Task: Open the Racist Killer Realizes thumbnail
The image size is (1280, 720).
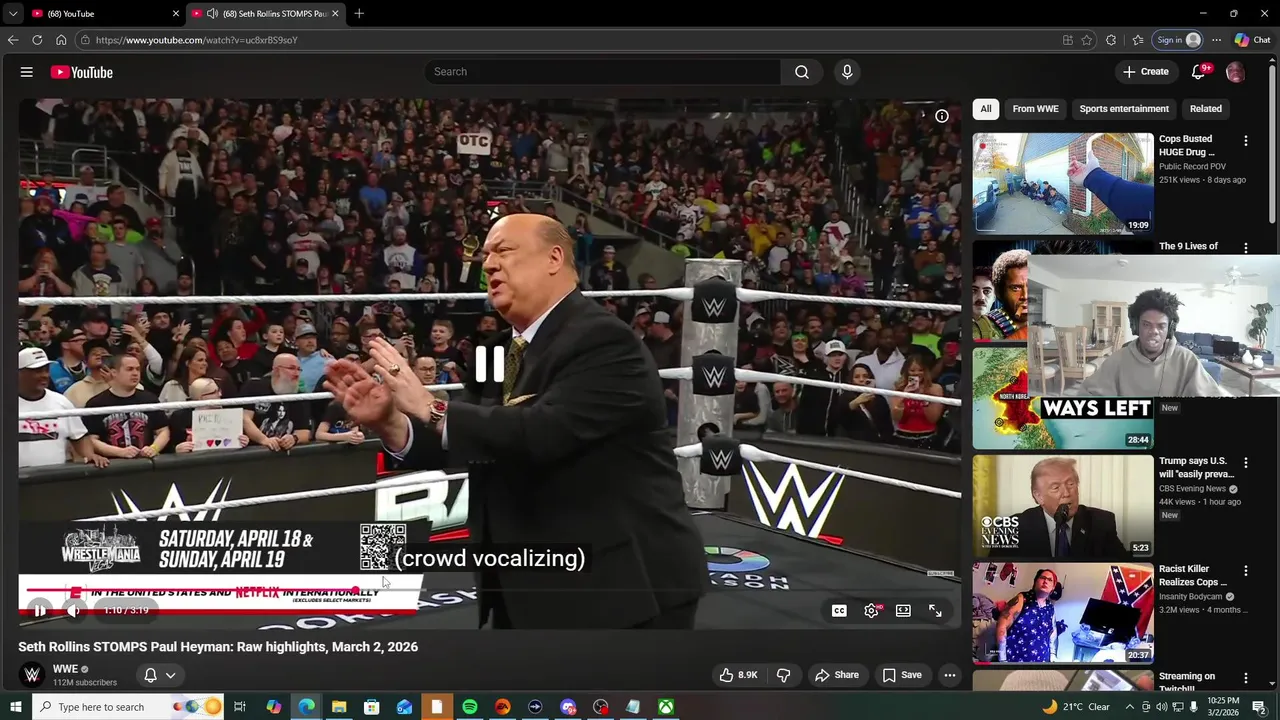Action: click(x=1063, y=613)
